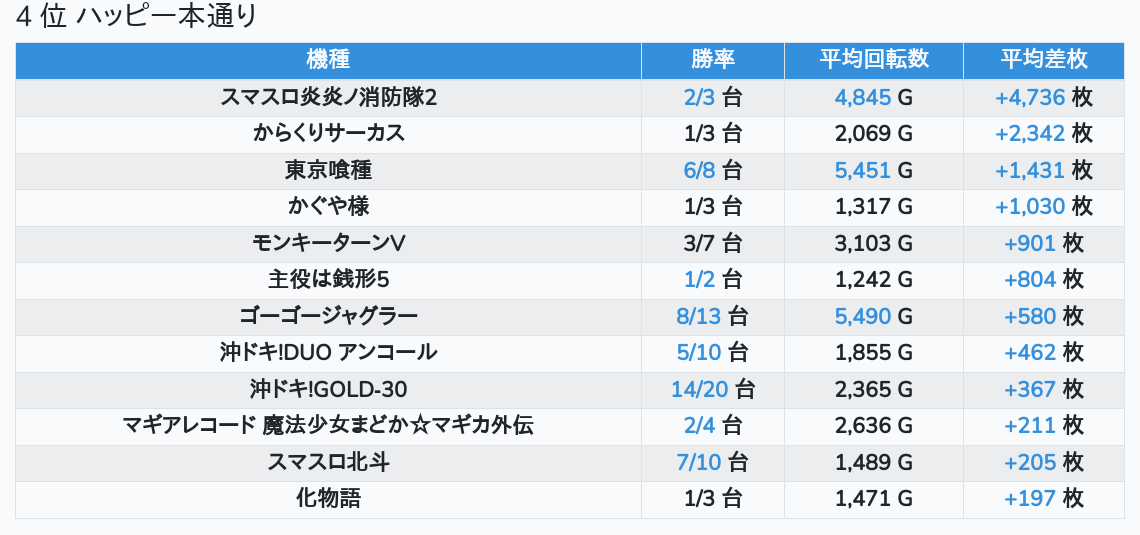1140x535 pixels.
Task: Click the 4位 ハッピー本通り heading
Action: pyautogui.click(x=137, y=17)
